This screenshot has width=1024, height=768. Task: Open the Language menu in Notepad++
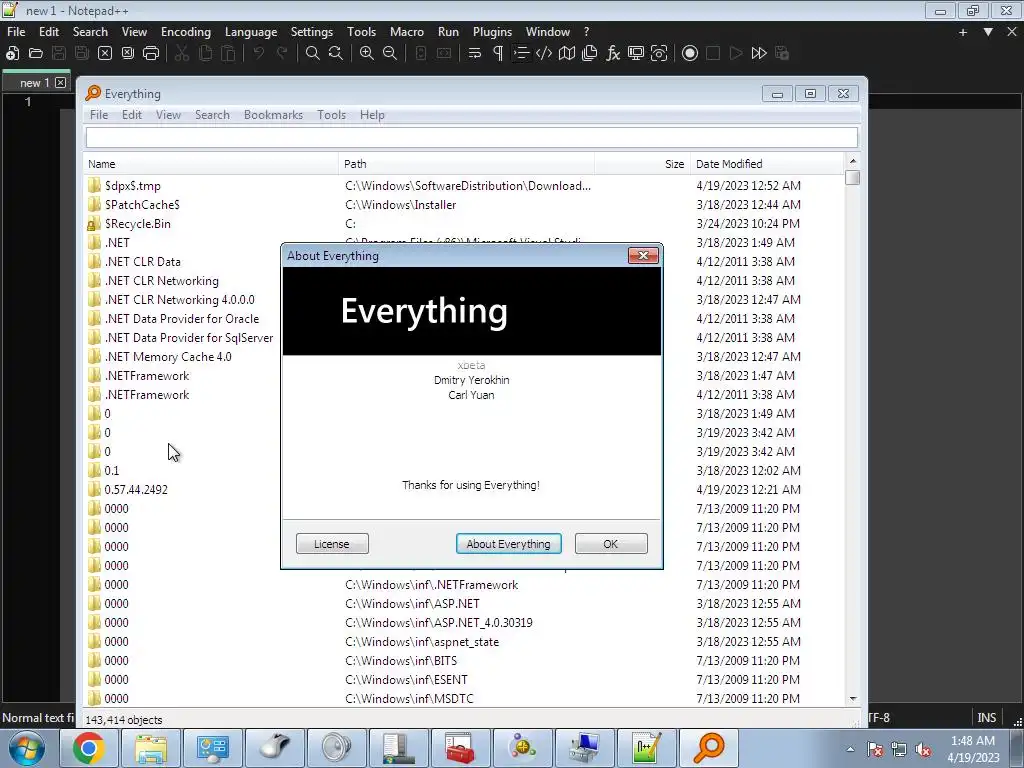point(251,31)
